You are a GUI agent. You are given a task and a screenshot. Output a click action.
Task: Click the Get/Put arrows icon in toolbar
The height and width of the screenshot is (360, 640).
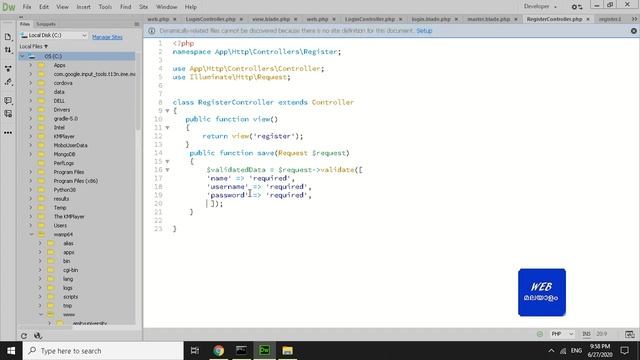(x=8, y=50)
